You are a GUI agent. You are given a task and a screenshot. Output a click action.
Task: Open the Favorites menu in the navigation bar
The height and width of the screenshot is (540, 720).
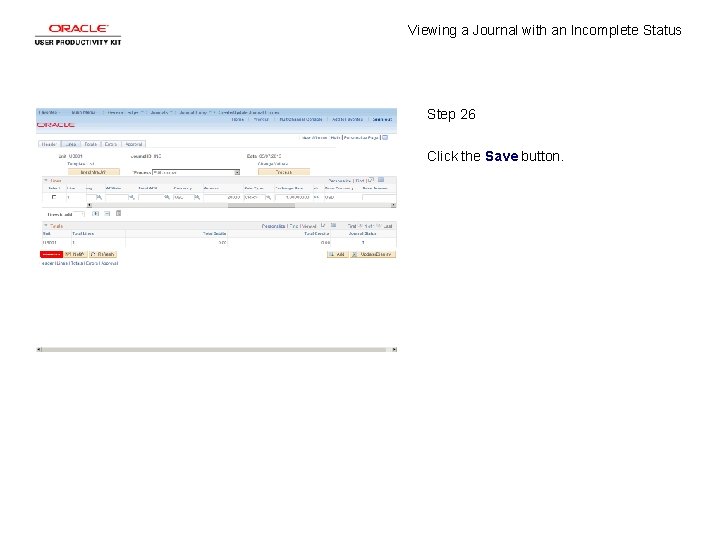tap(49, 112)
